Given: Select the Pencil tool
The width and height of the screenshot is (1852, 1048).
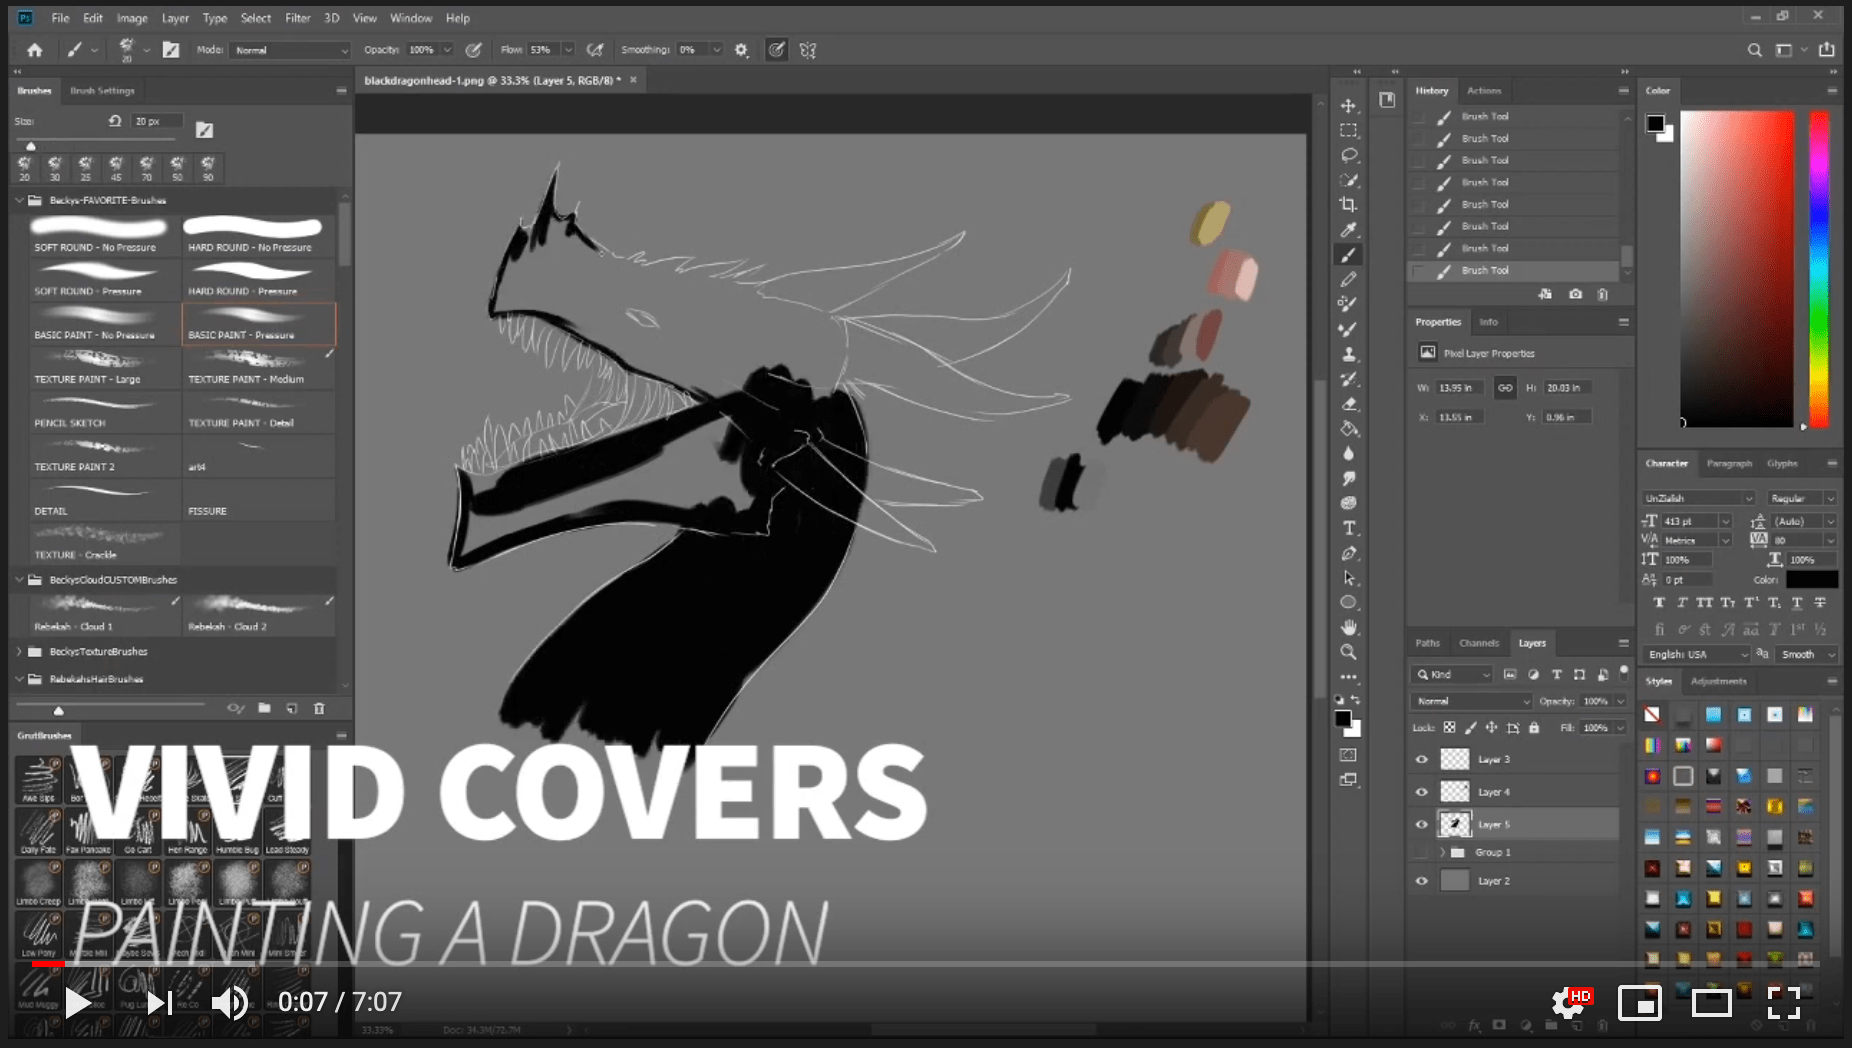Looking at the screenshot, I should 1348,280.
